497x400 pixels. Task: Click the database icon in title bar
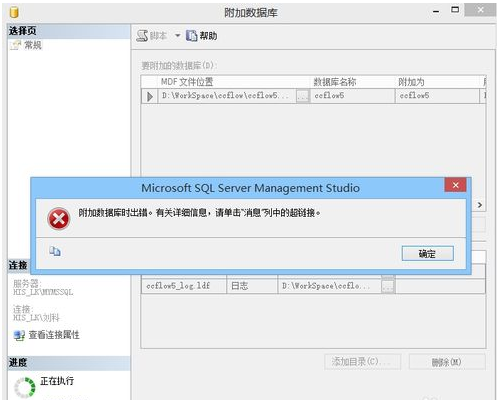tap(14, 13)
